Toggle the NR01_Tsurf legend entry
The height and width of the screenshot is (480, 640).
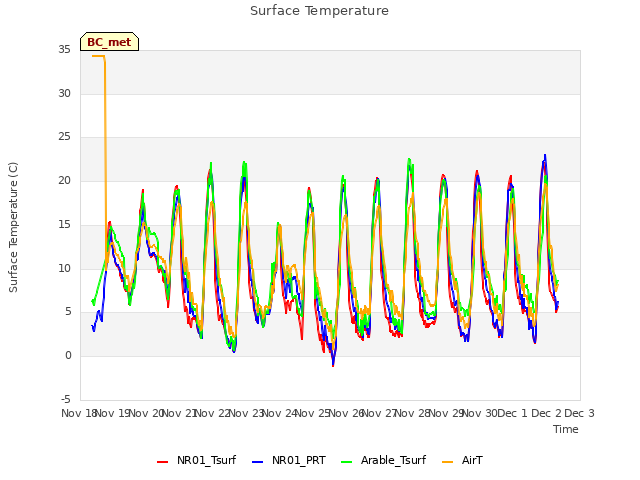pyautogui.click(x=196, y=460)
